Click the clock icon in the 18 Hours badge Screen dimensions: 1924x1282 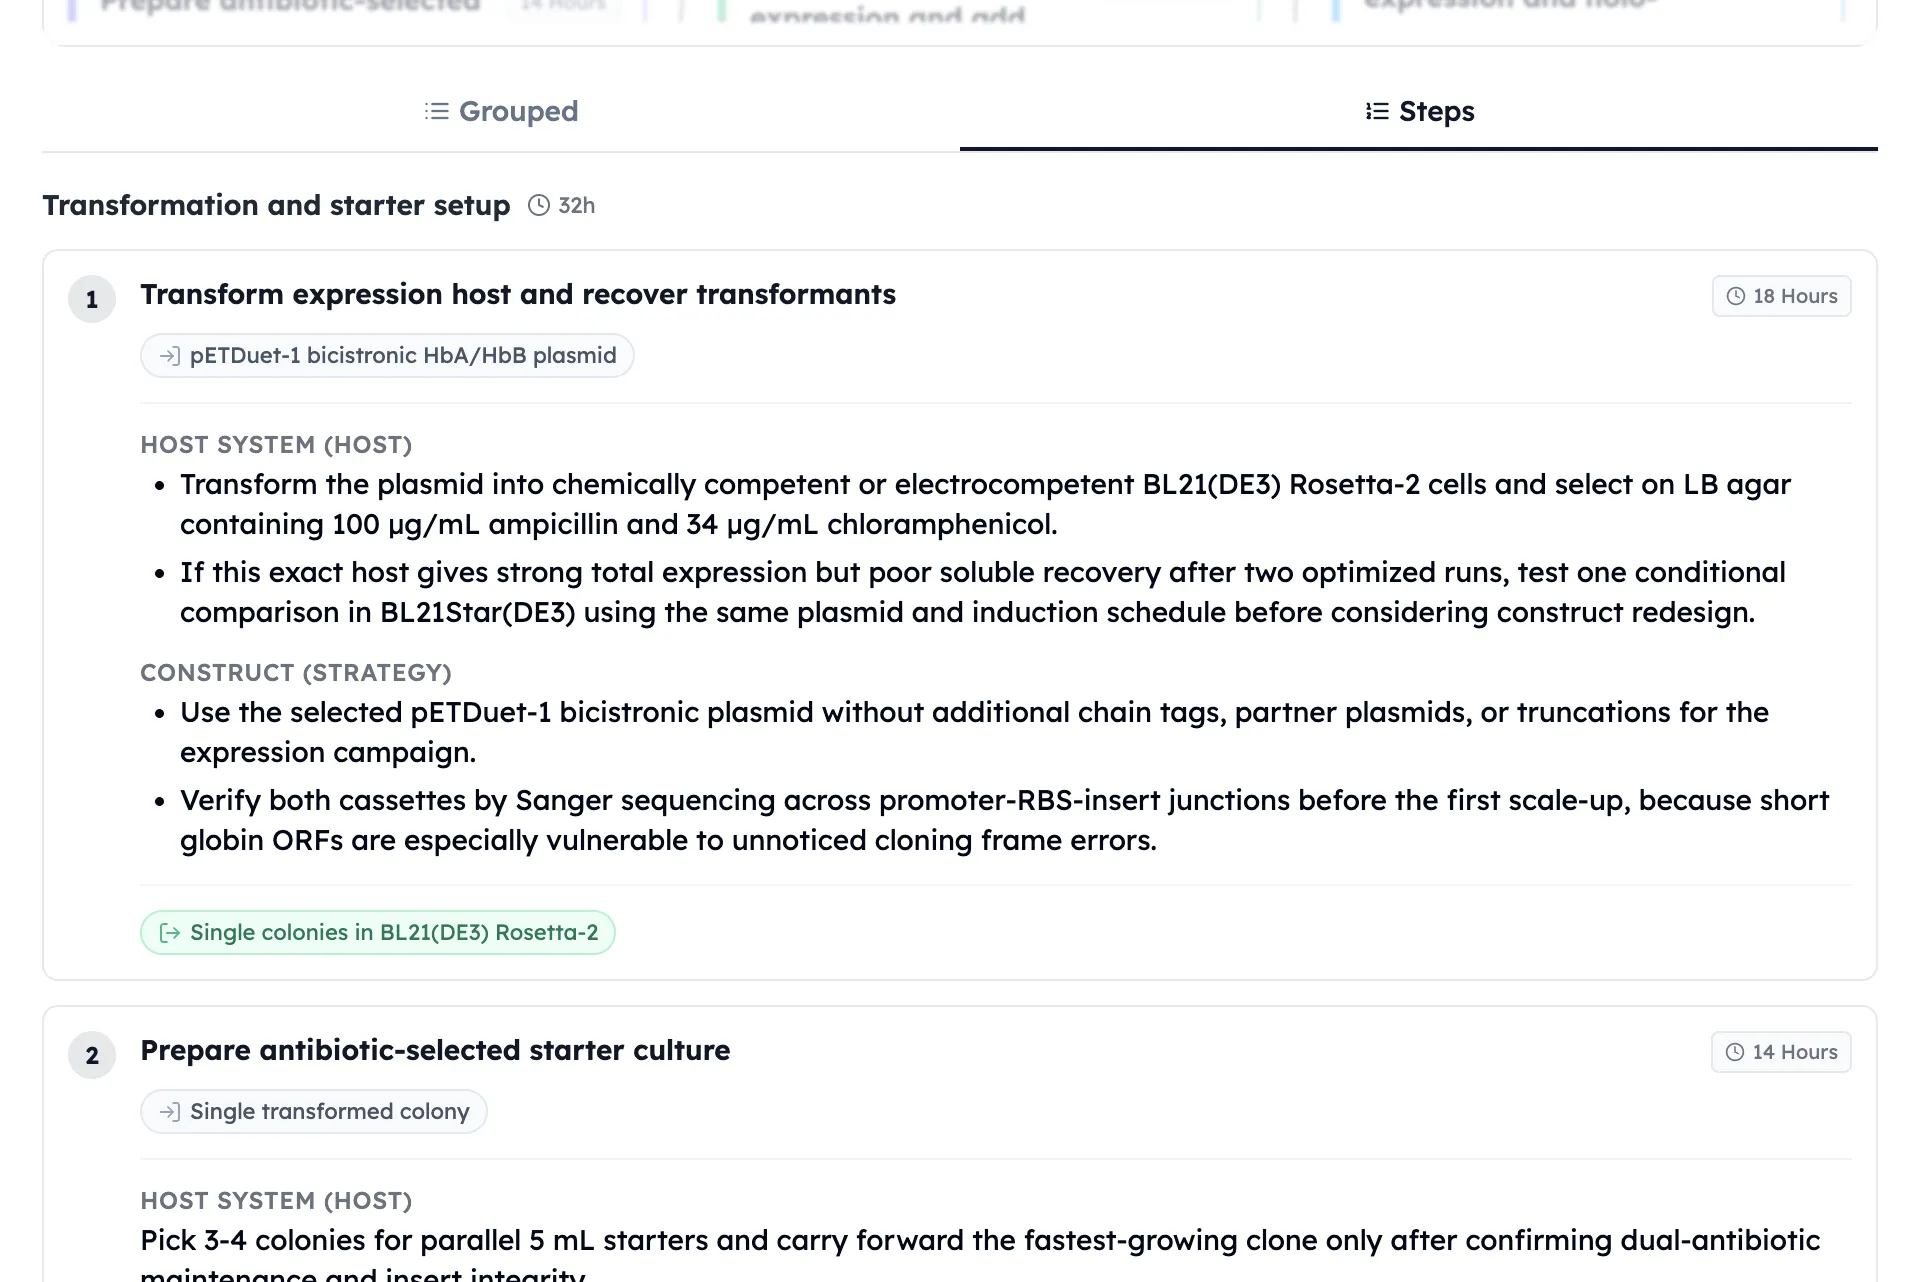pyautogui.click(x=1736, y=296)
